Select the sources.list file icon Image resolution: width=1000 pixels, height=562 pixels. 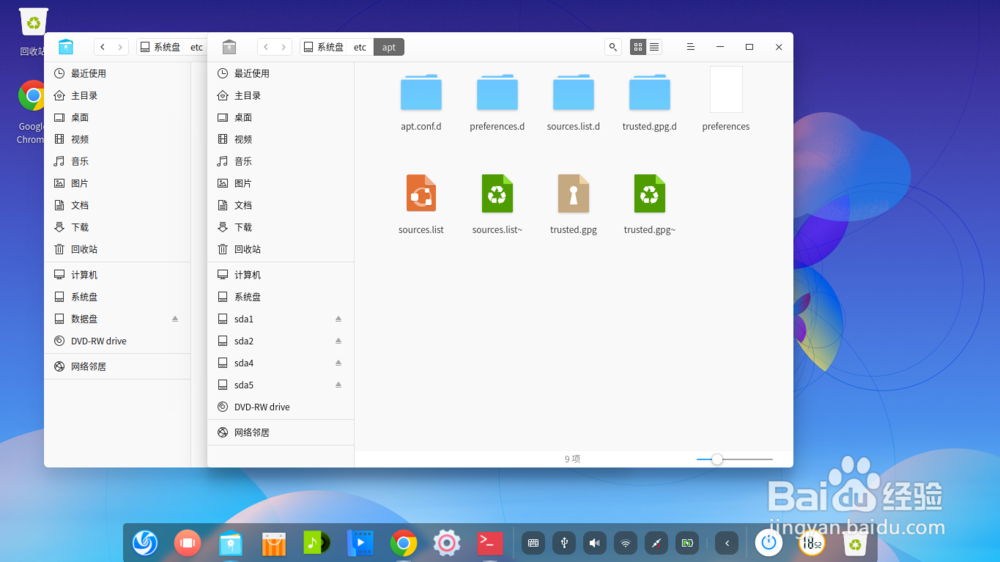coord(421,193)
